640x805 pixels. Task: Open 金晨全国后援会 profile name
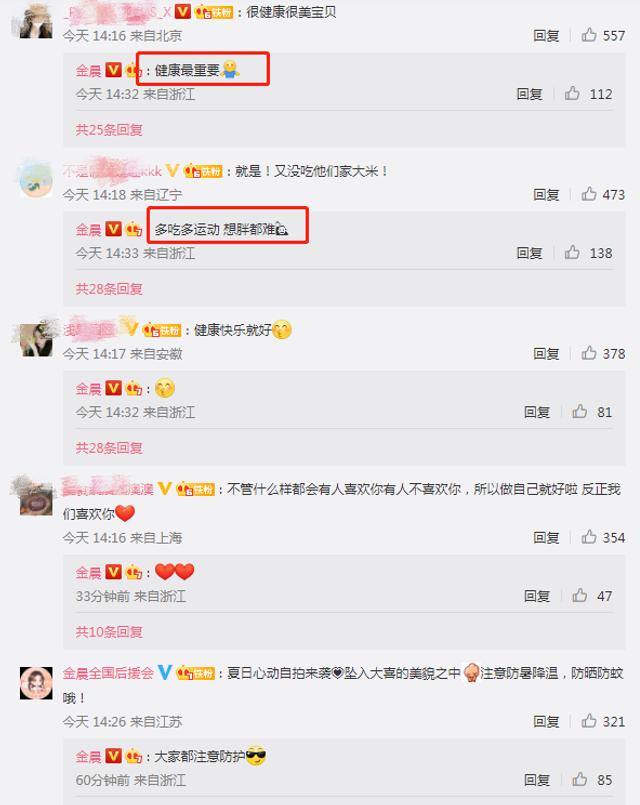pyautogui.click(x=108, y=673)
